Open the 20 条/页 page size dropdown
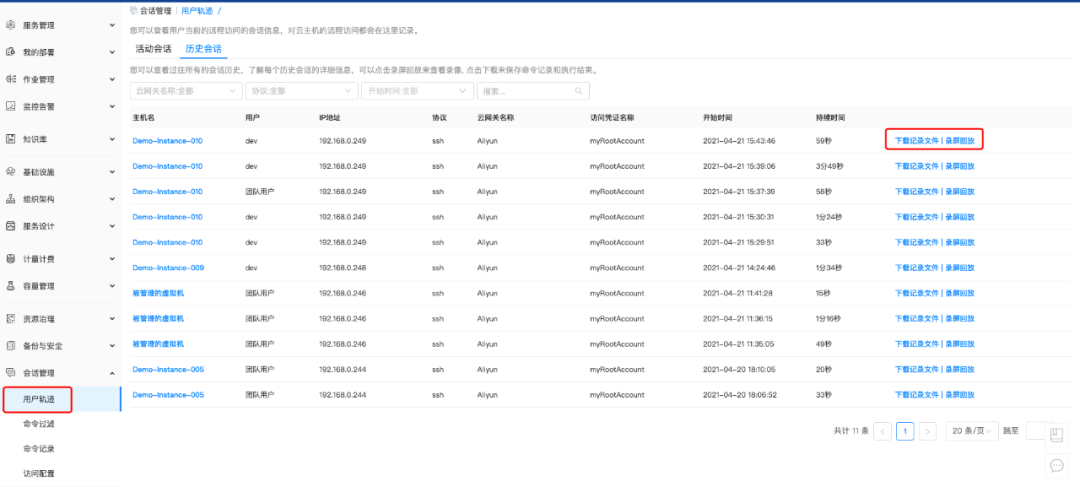The height and width of the screenshot is (487, 1080). [x=972, y=431]
